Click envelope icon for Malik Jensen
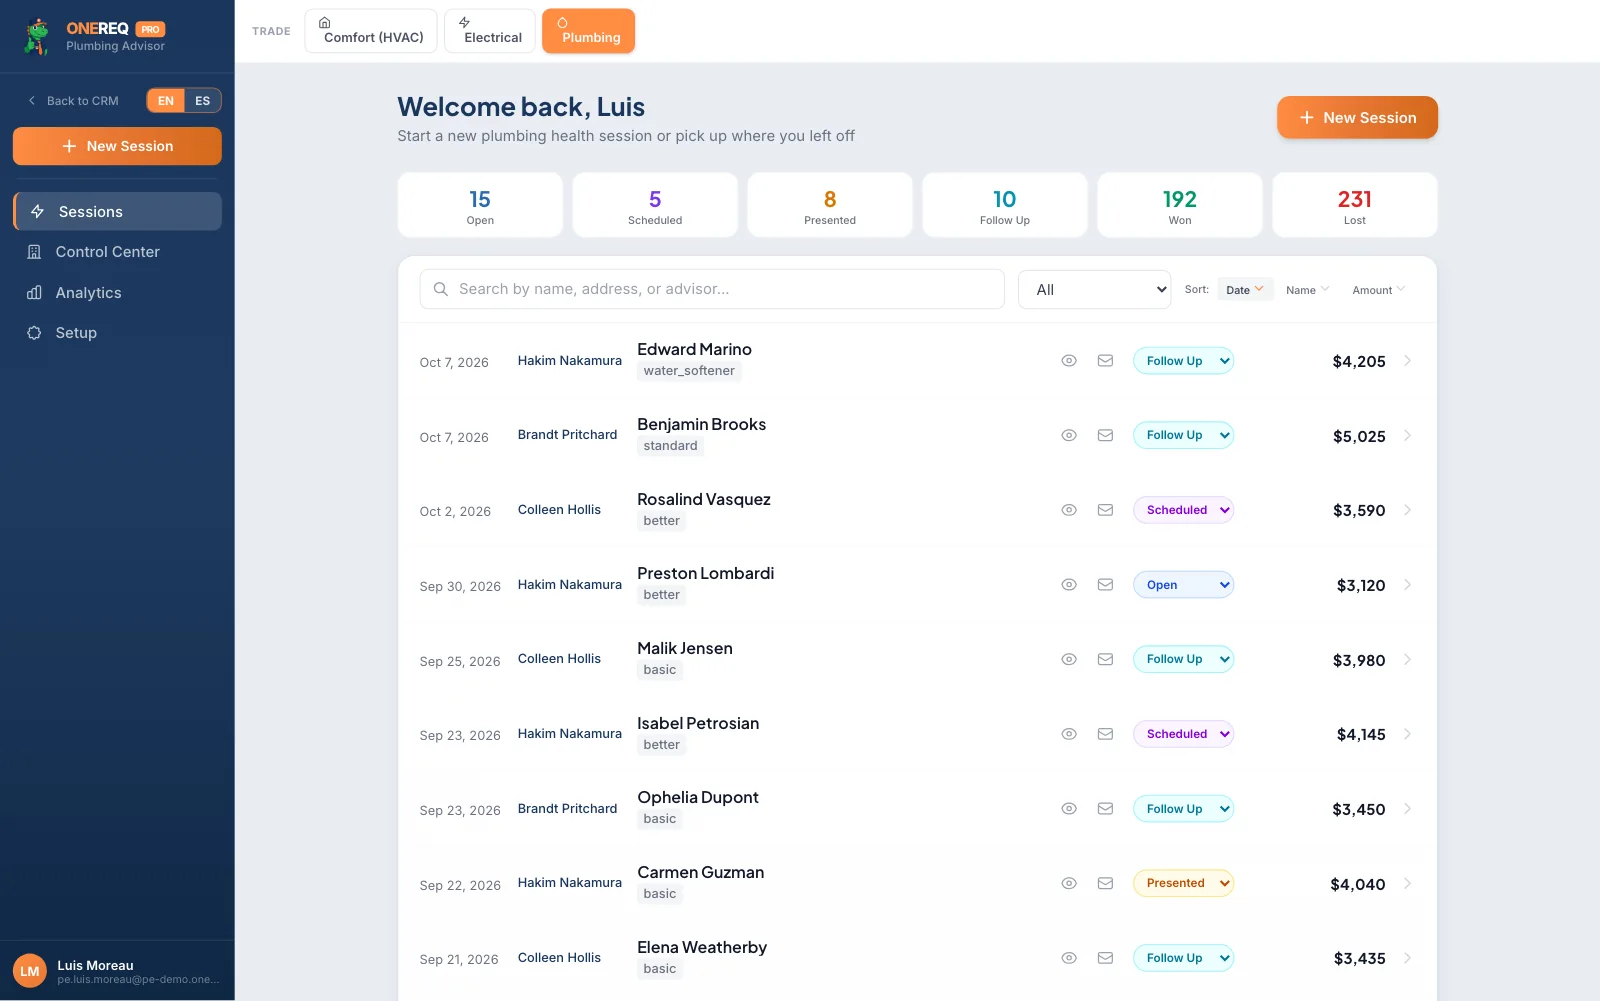The width and height of the screenshot is (1600, 1001). 1105,659
